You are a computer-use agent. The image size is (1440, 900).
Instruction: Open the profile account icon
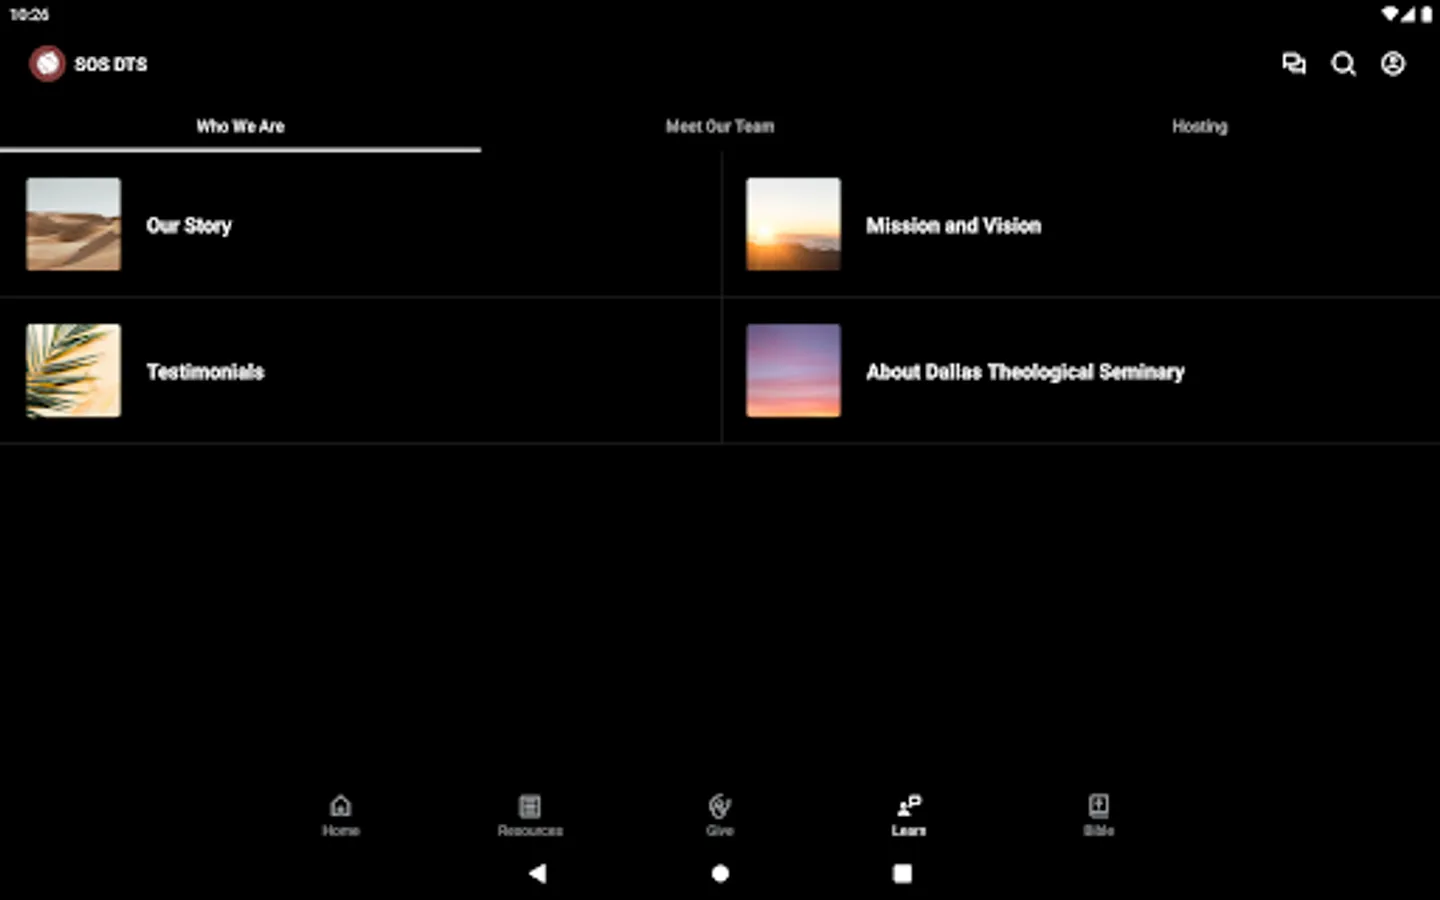1393,64
